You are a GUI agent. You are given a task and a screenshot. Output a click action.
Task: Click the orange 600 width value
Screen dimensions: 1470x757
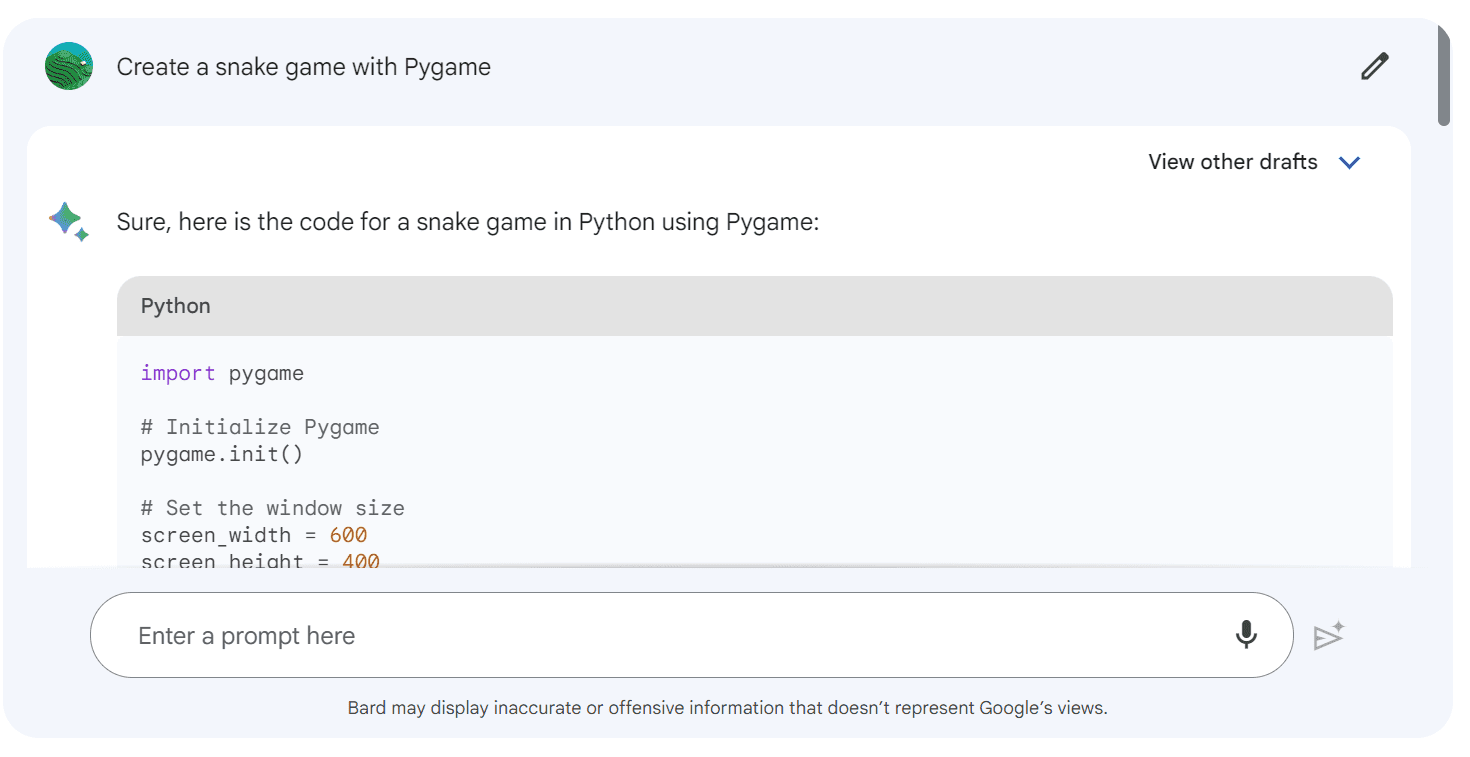pos(349,535)
